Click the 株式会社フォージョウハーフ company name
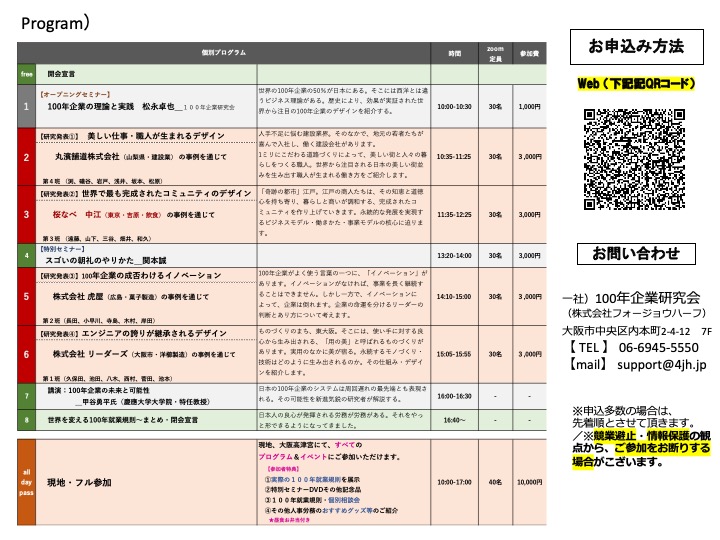 [x=636, y=313]
